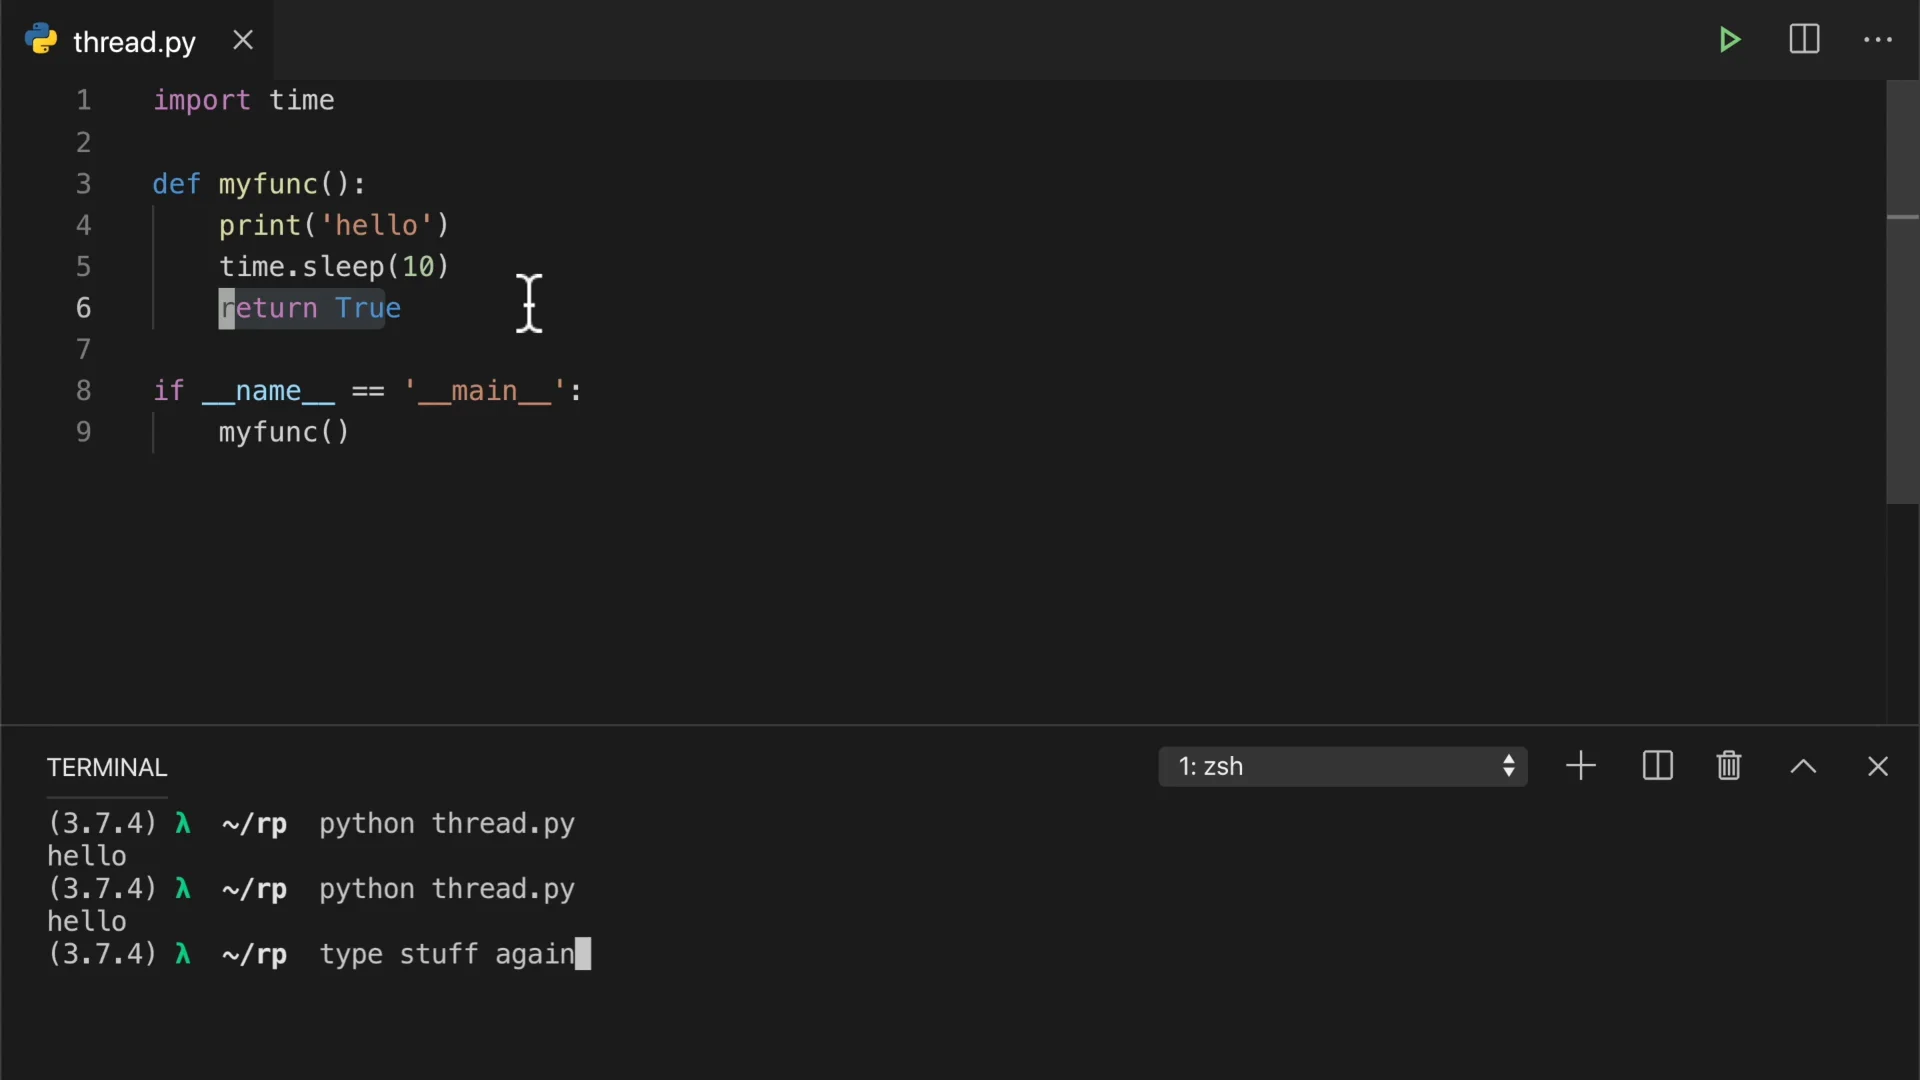Close the terminal panel

click(x=1877, y=767)
